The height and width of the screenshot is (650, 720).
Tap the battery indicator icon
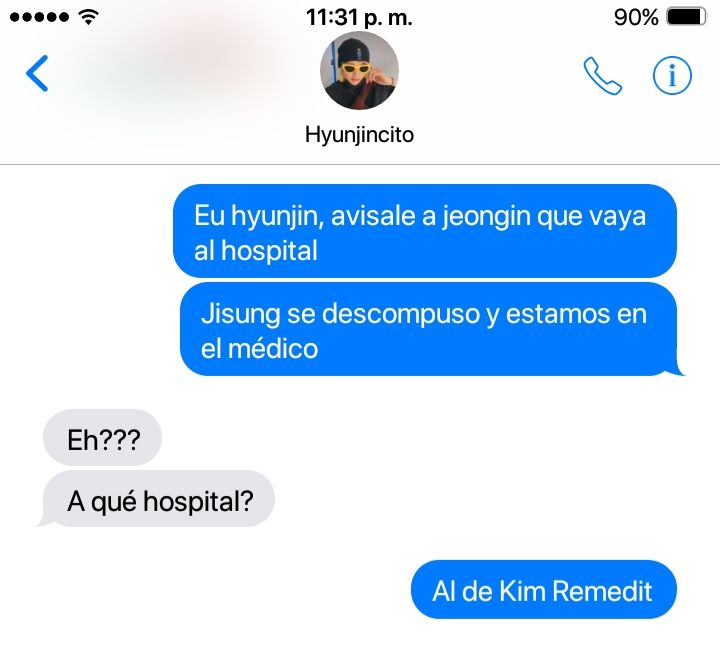coord(686,17)
